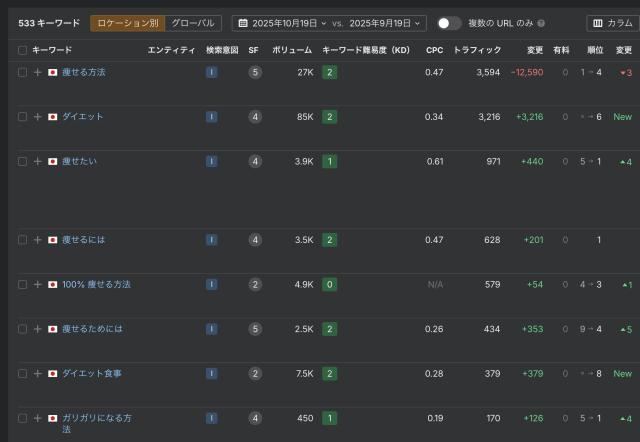Open keyword link 痩せる方法

(84, 72)
